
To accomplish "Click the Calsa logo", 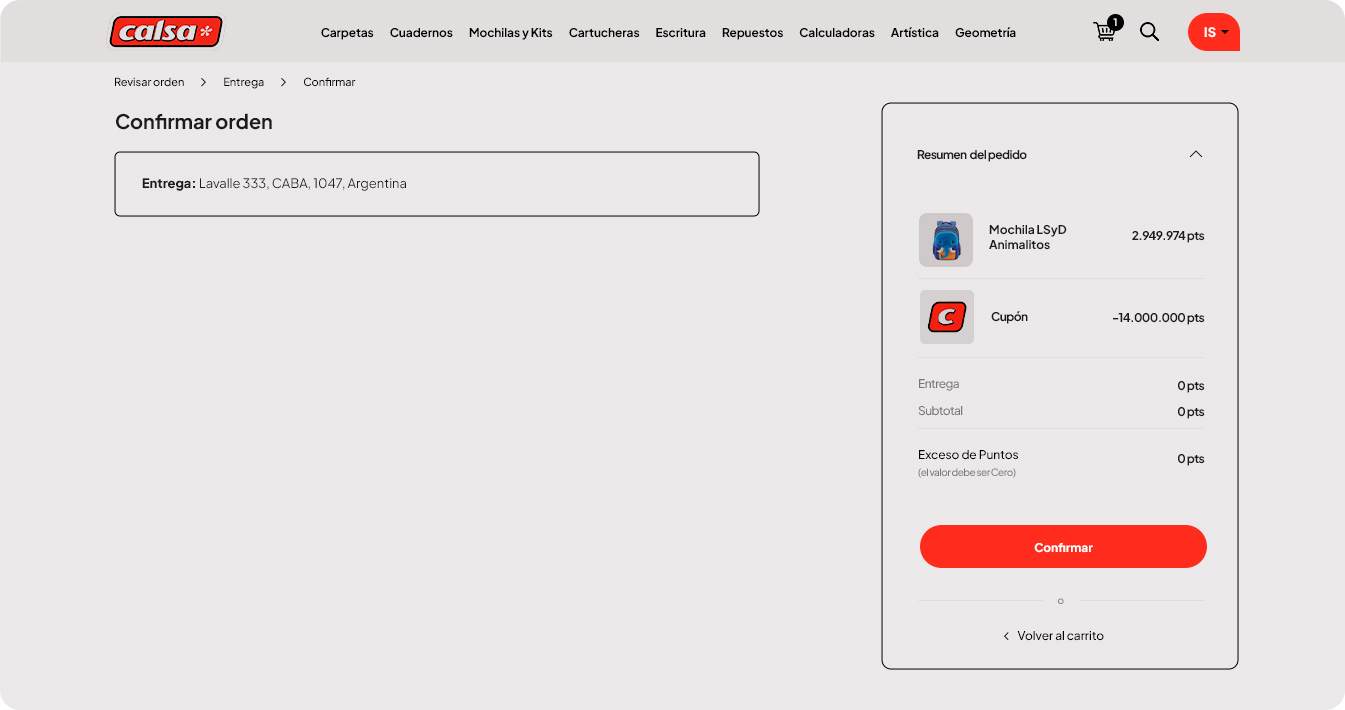I will 165,32.
